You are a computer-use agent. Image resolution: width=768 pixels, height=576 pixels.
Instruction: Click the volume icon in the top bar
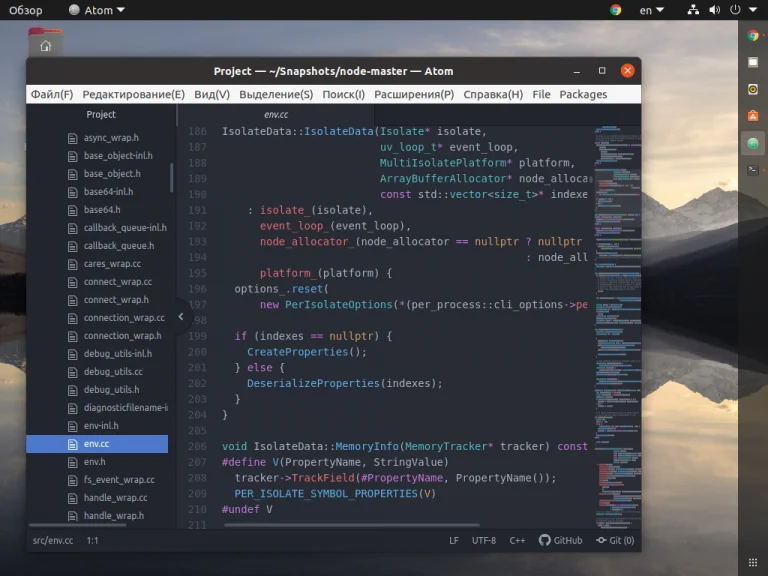pos(716,10)
